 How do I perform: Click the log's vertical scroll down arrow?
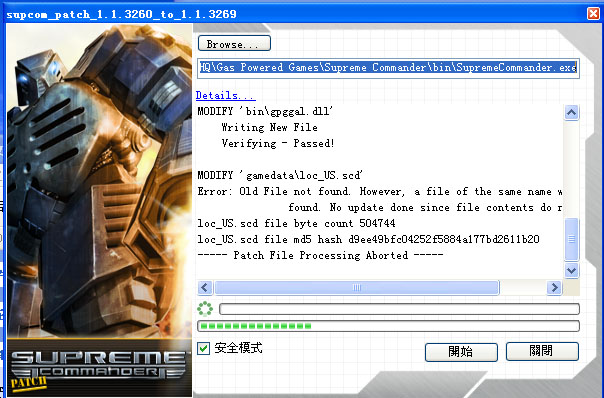[571, 270]
